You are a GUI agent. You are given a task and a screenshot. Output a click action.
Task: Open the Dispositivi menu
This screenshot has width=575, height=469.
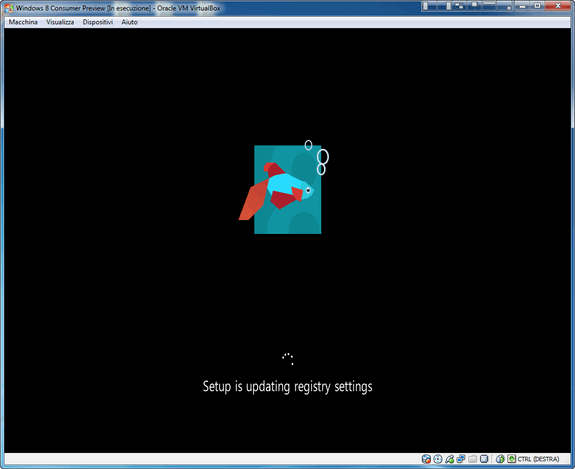pyautogui.click(x=98, y=22)
